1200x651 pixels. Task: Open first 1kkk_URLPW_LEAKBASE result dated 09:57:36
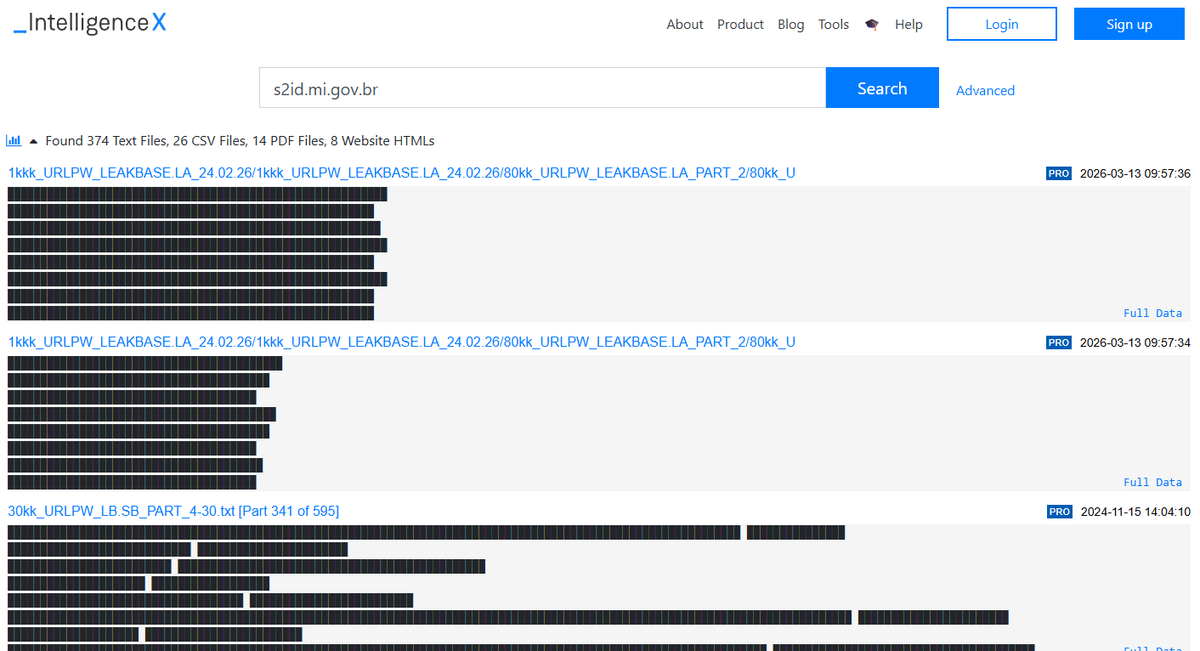[402, 173]
